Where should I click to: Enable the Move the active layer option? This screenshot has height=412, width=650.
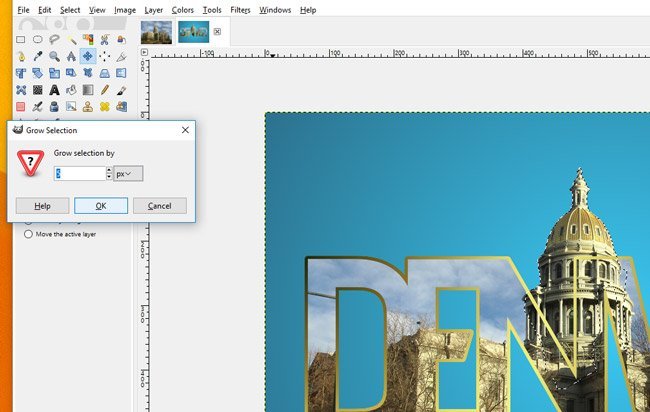coord(28,234)
